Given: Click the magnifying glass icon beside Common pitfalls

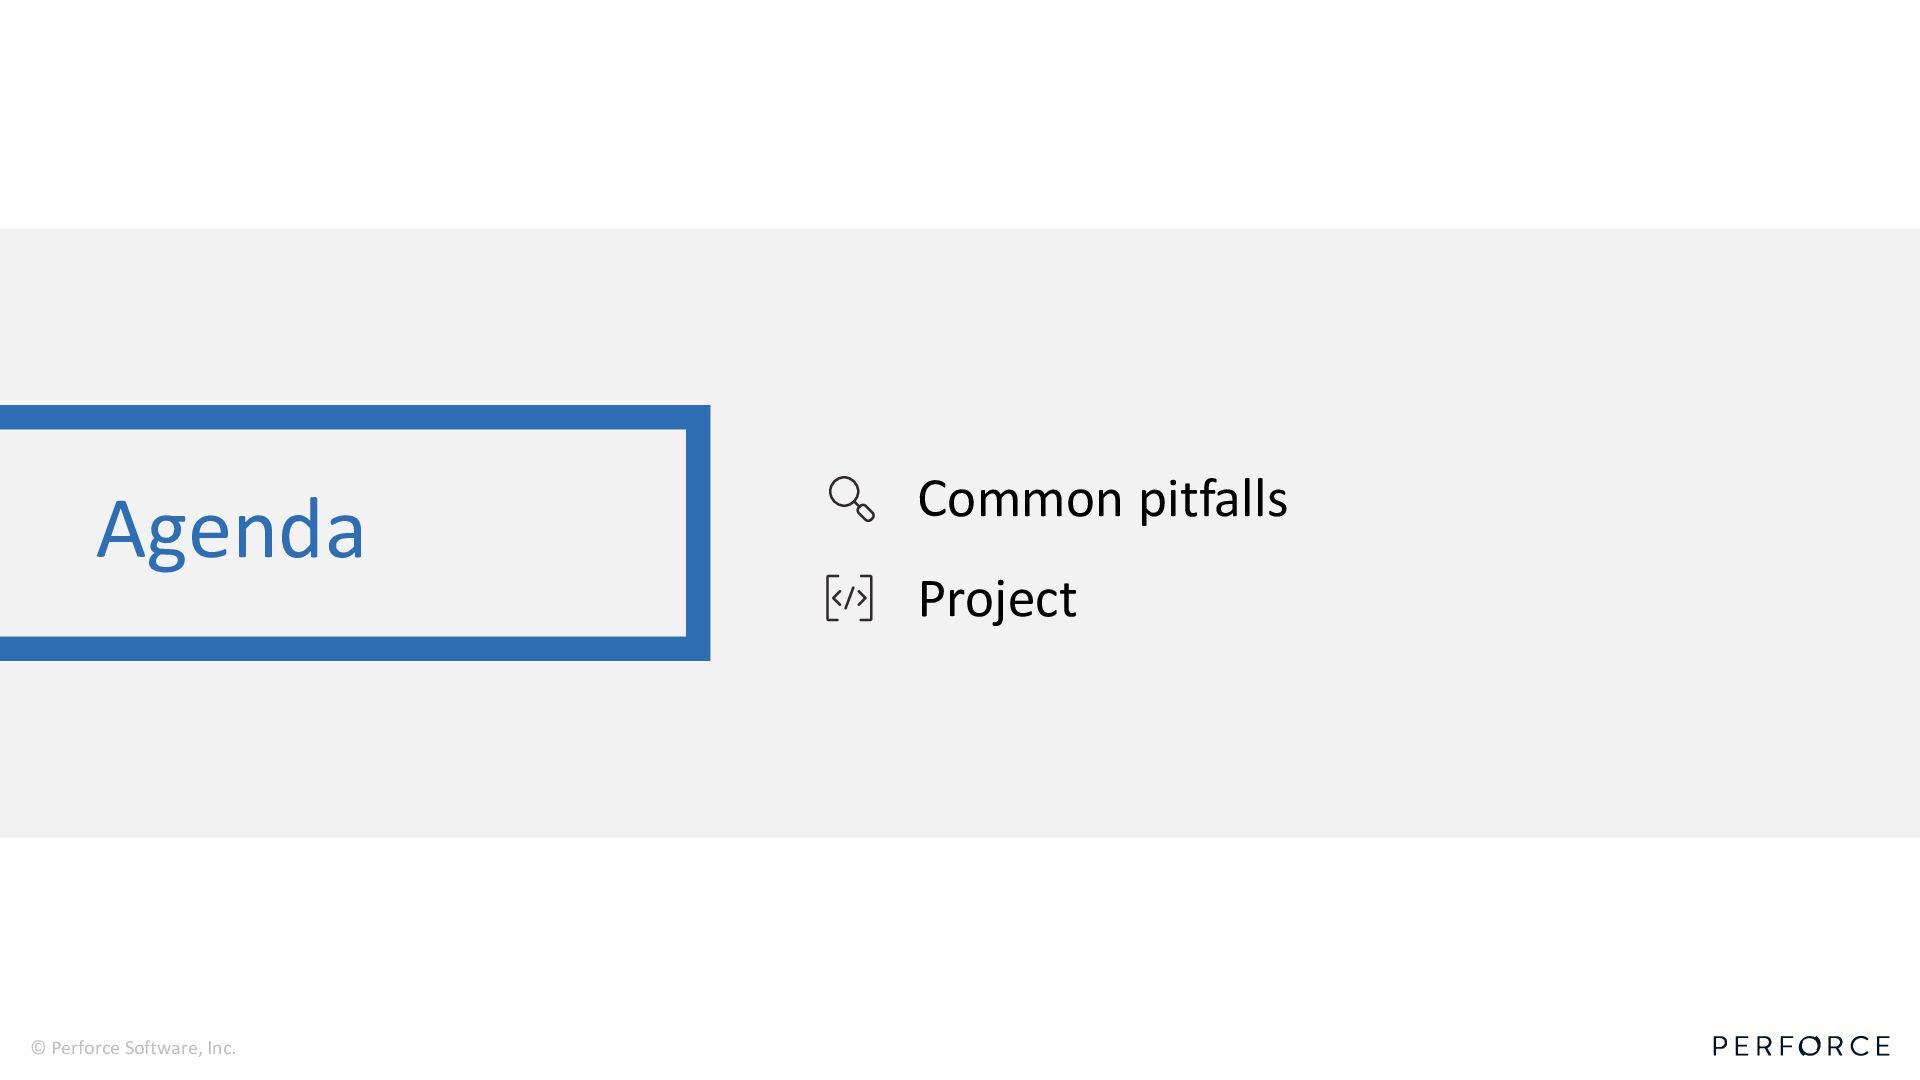Looking at the screenshot, I should coord(851,498).
